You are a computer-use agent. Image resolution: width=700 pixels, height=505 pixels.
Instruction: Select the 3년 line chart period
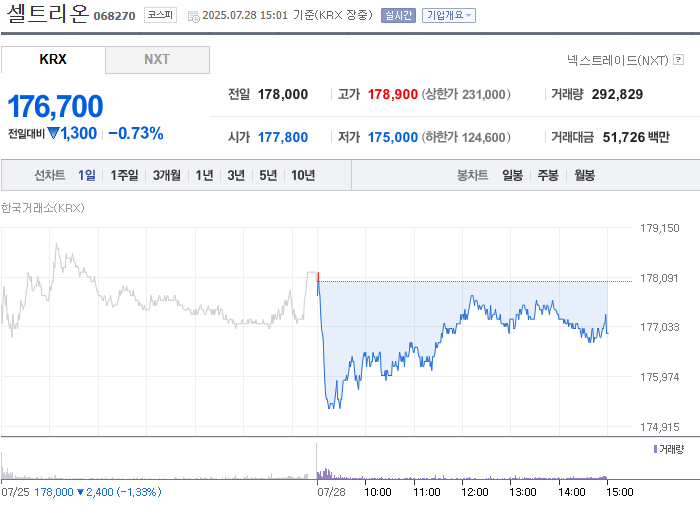[236, 175]
